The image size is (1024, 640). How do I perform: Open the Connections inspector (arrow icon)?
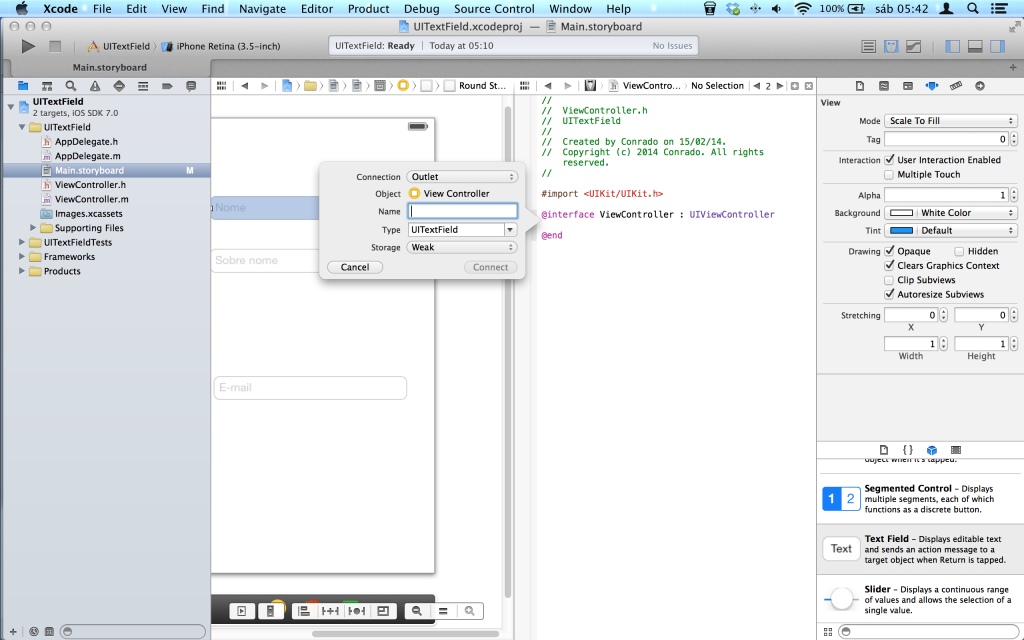coord(979,86)
